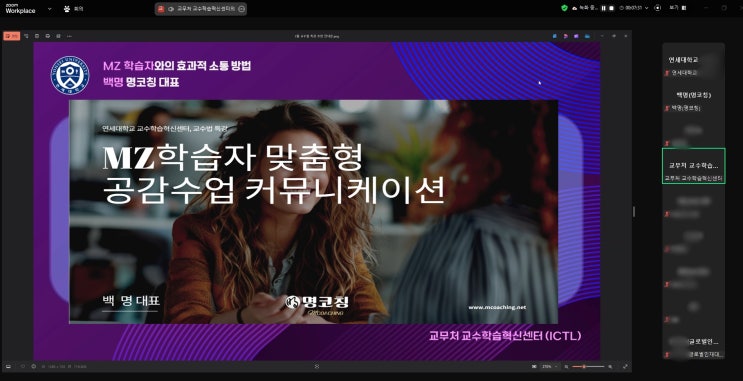
Task: Click the purple Designer icon in viewer title bar
Action: tap(576, 36)
